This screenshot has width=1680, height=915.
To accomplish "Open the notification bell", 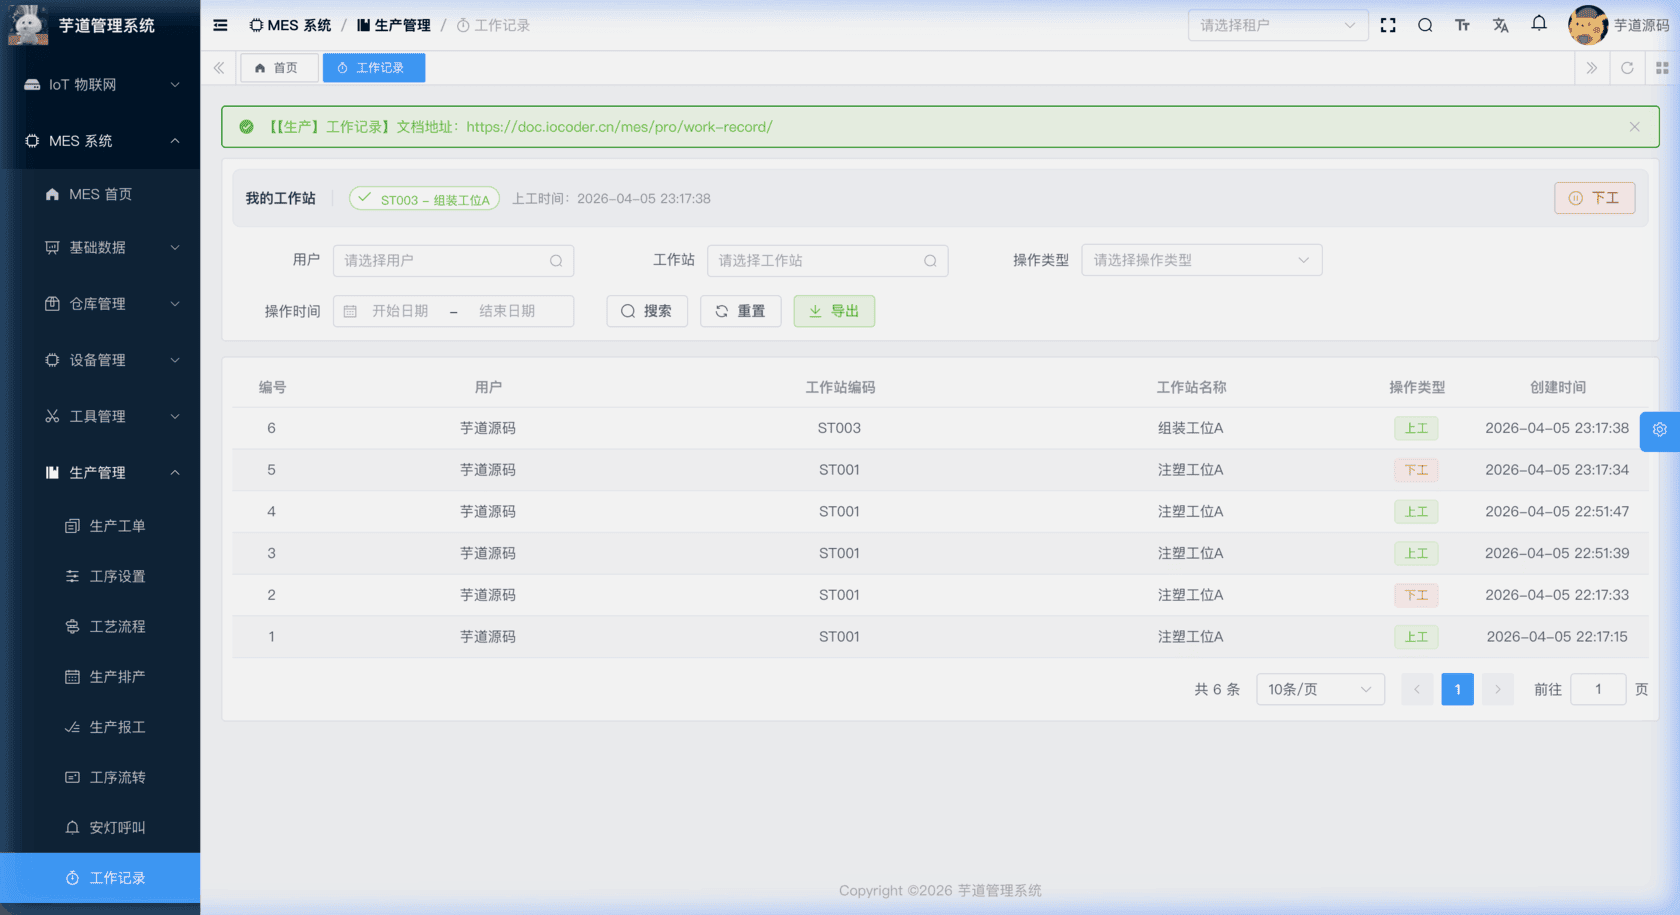I will click(x=1539, y=24).
